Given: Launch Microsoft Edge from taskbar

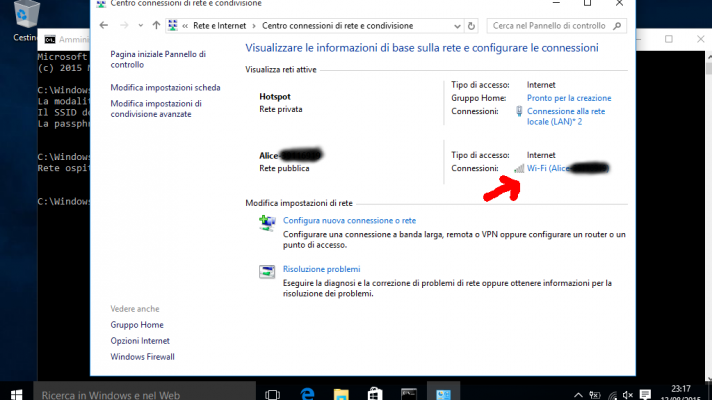Looking at the screenshot, I should point(307,394).
